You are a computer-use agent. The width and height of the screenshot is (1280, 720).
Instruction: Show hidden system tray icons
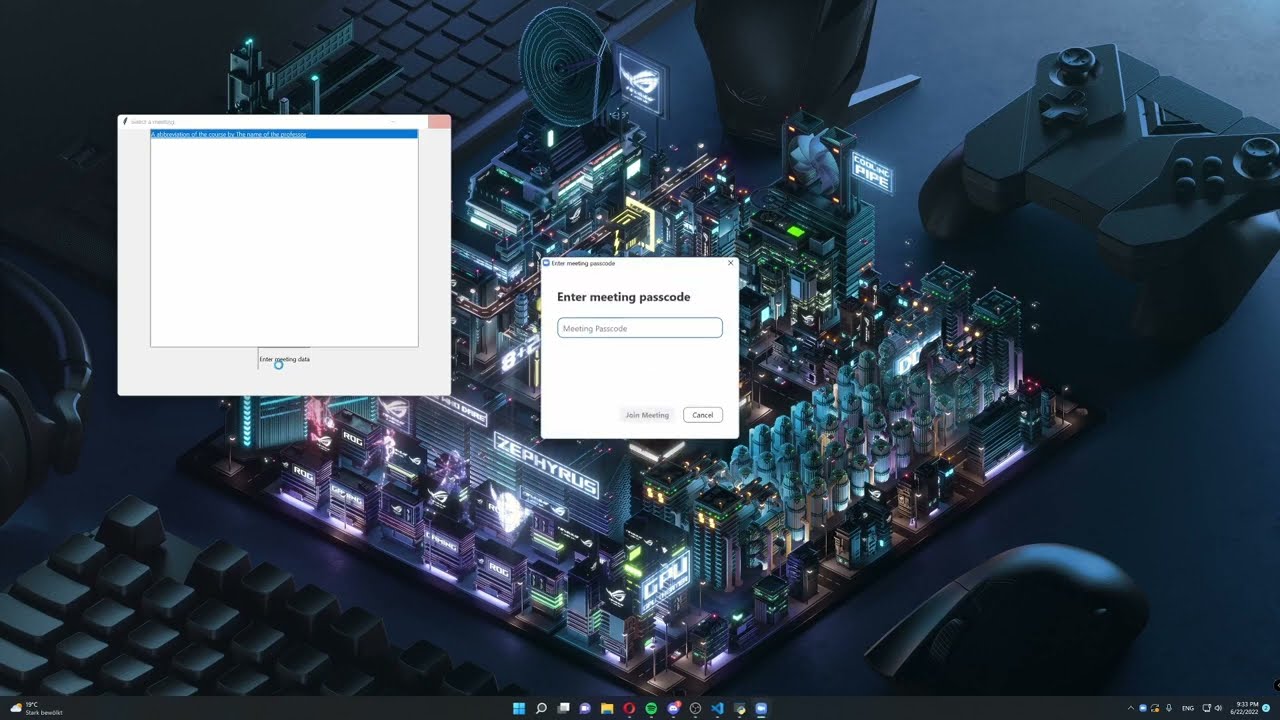(x=1131, y=708)
